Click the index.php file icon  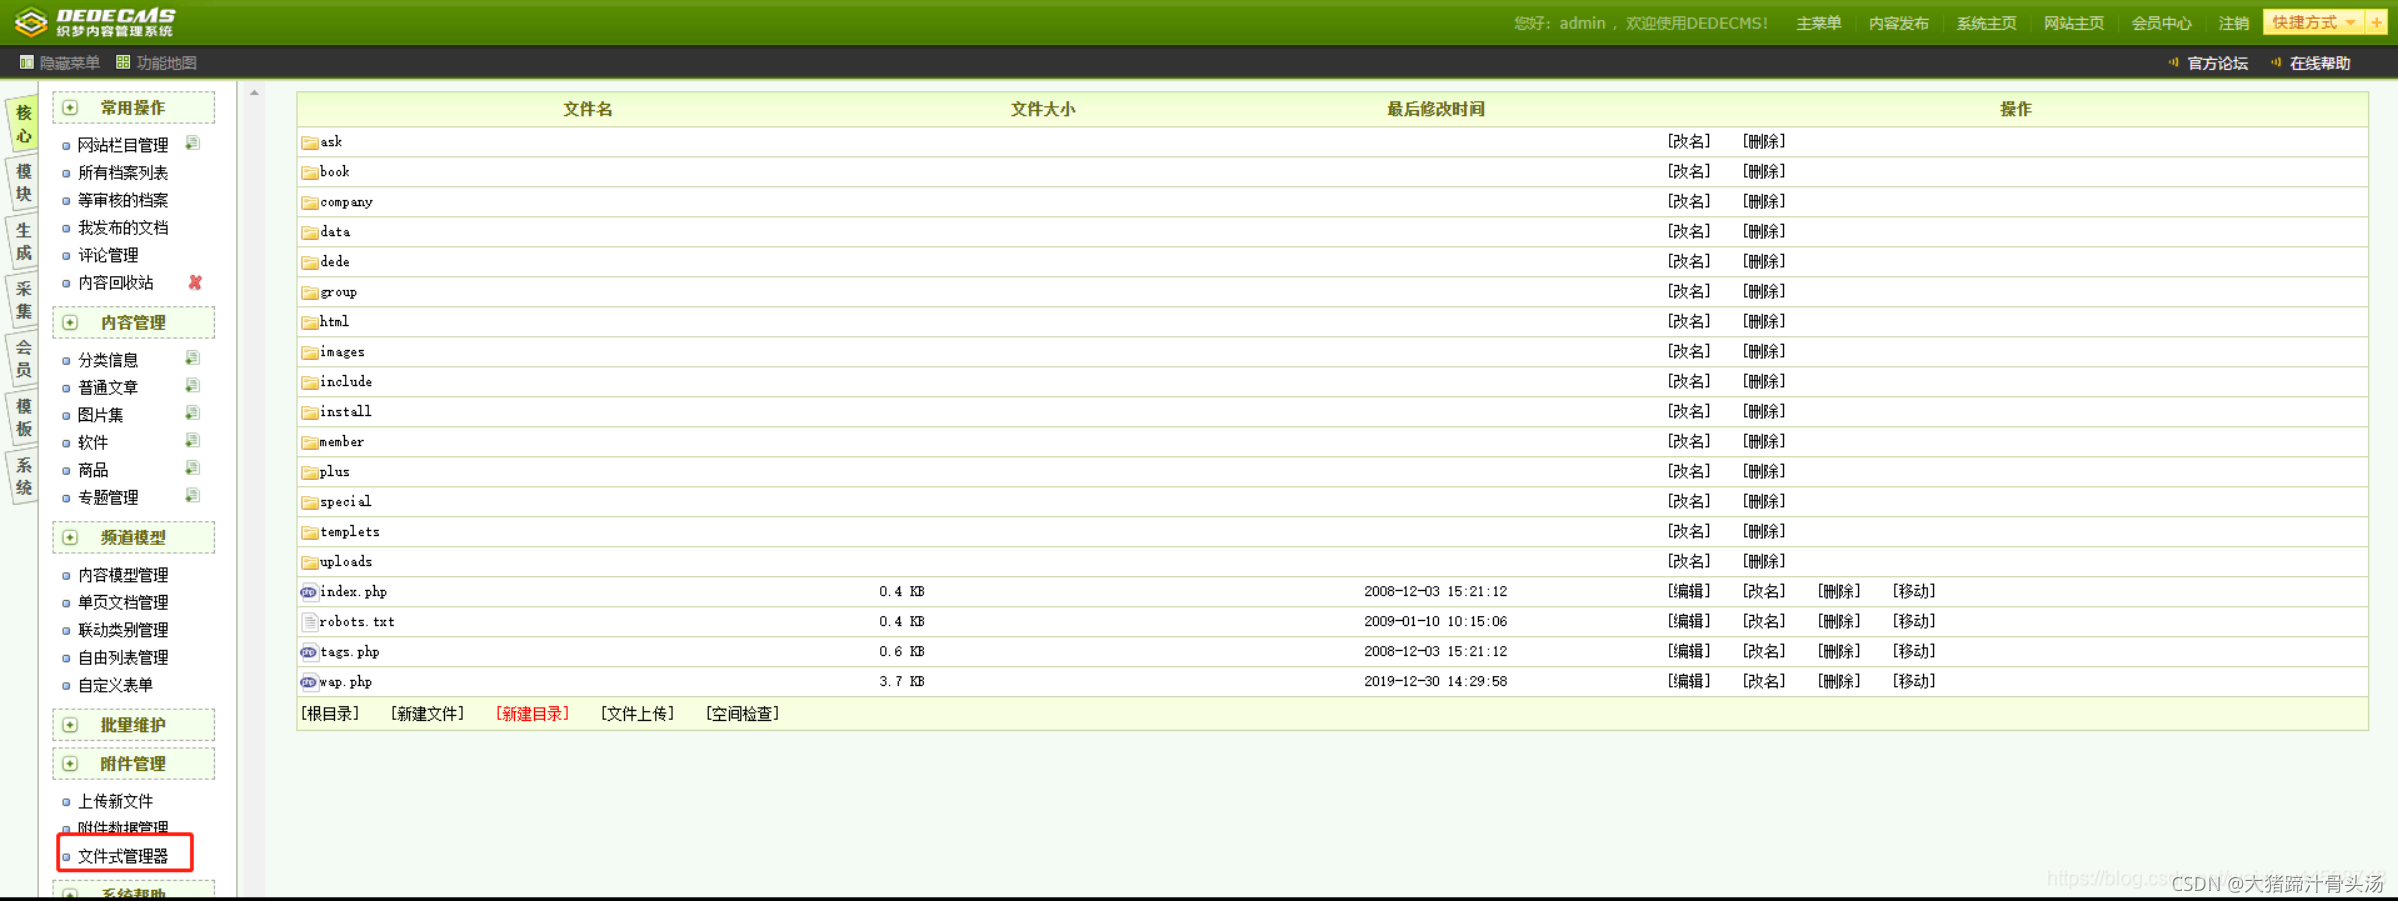[x=309, y=592]
